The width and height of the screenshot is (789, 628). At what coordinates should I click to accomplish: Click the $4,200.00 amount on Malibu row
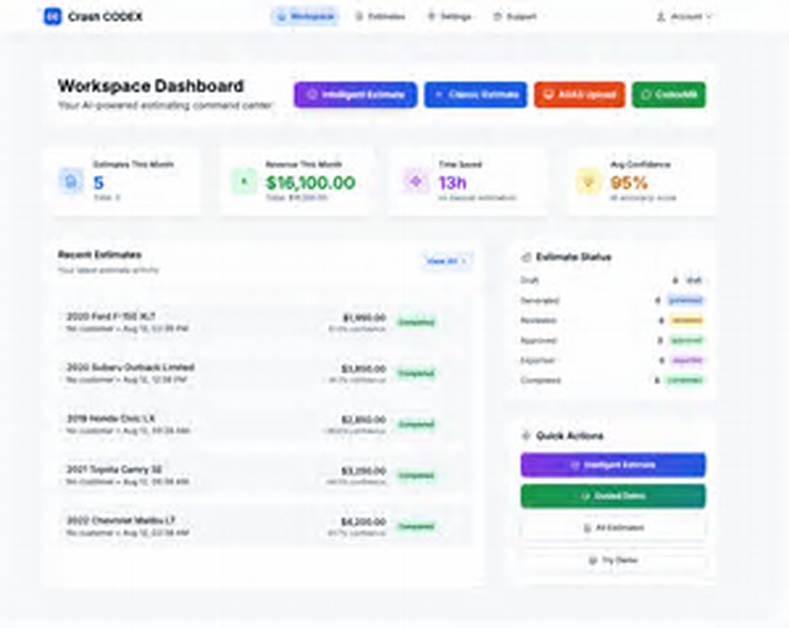[363, 521]
